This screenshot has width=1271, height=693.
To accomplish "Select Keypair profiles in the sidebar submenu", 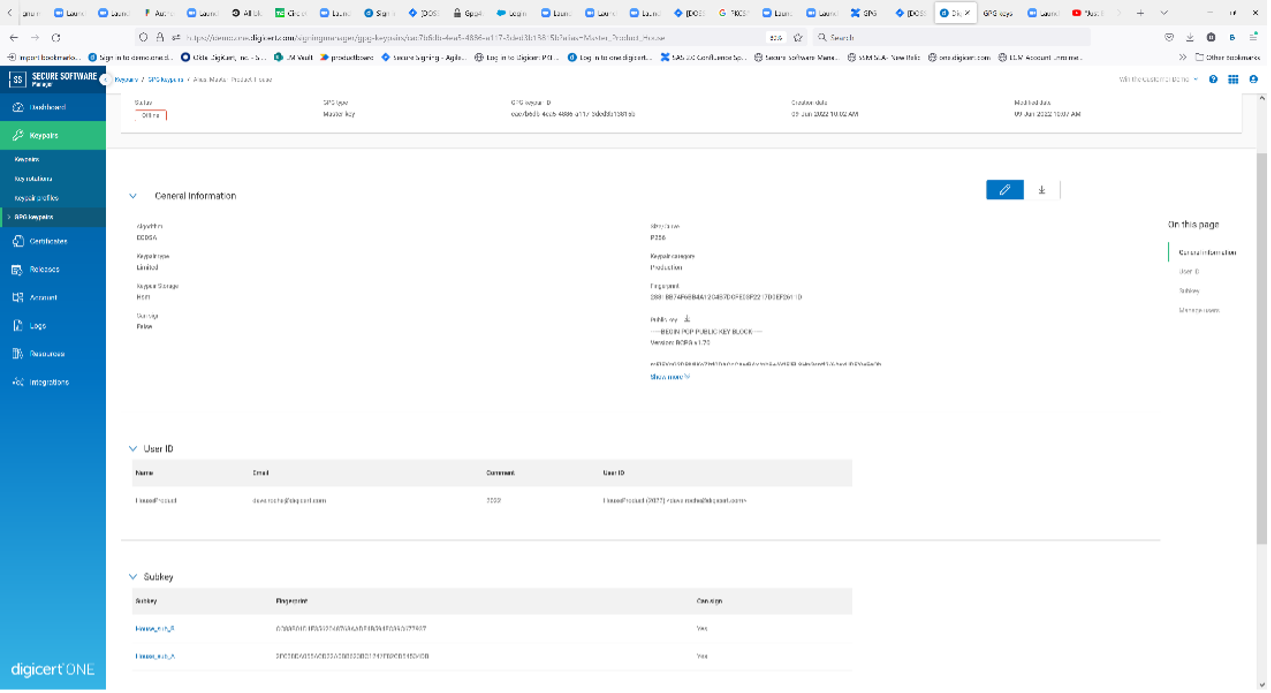I will tap(36, 198).
